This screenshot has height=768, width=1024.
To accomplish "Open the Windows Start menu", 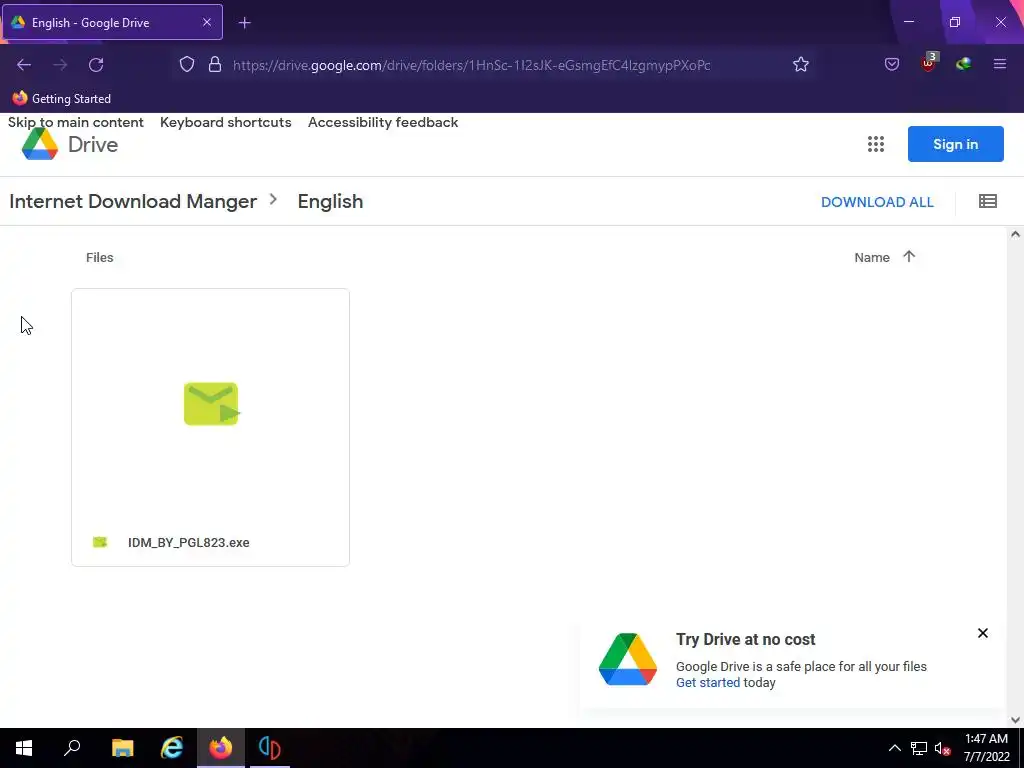I will [24, 748].
